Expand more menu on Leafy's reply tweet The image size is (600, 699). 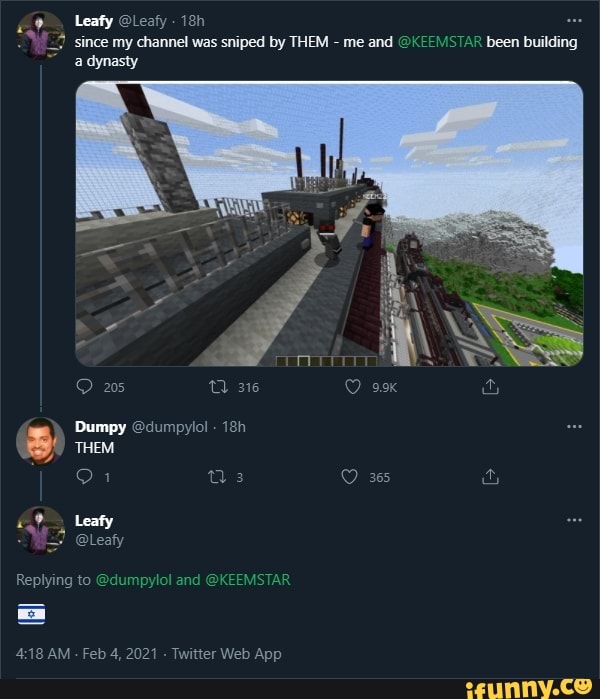pyautogui.click(x=573, y=520)
